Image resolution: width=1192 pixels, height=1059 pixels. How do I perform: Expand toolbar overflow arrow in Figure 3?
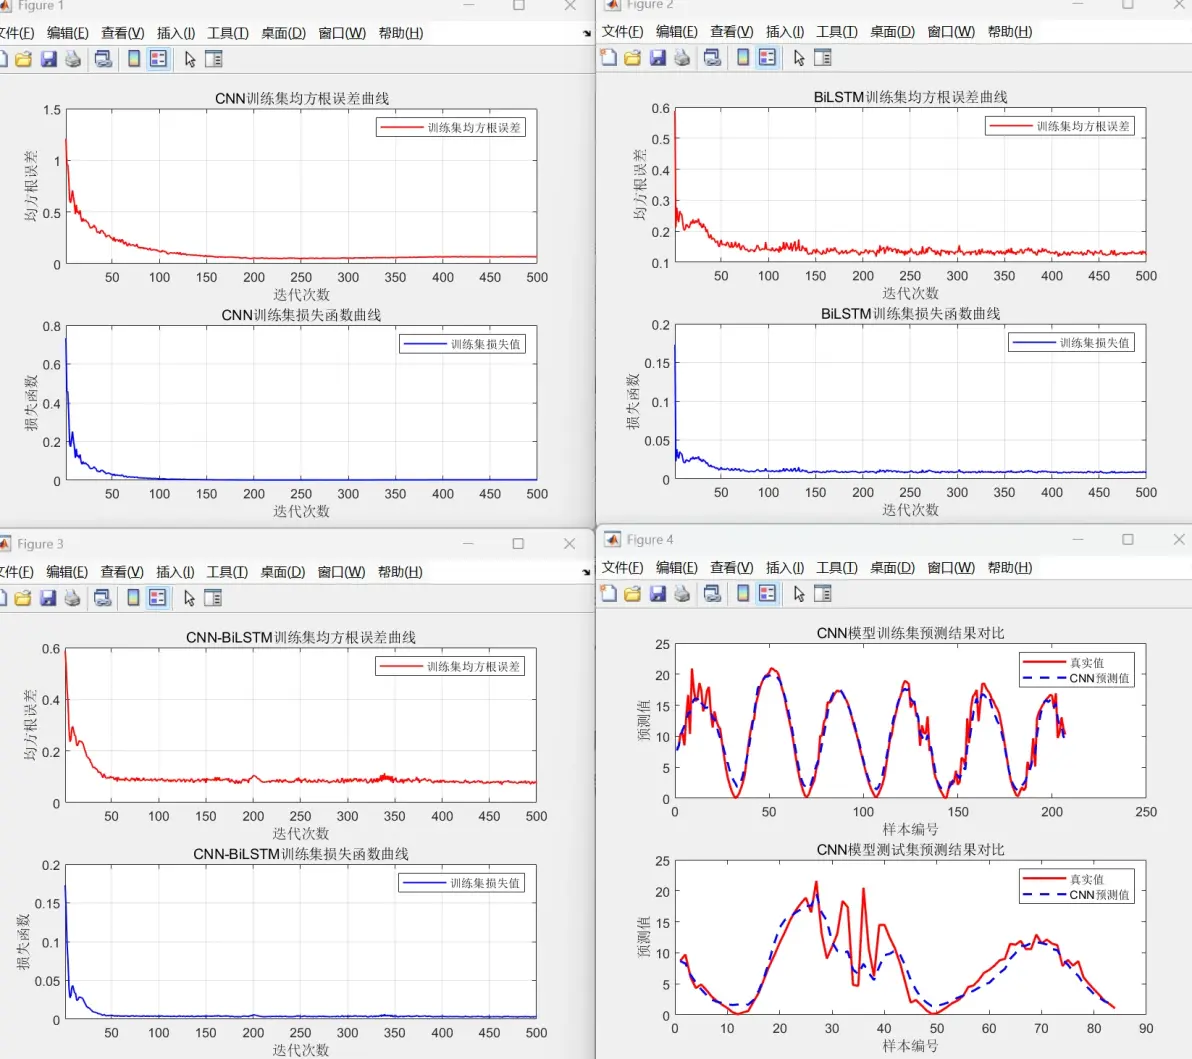pyautogui.click(x=586, y=572)
